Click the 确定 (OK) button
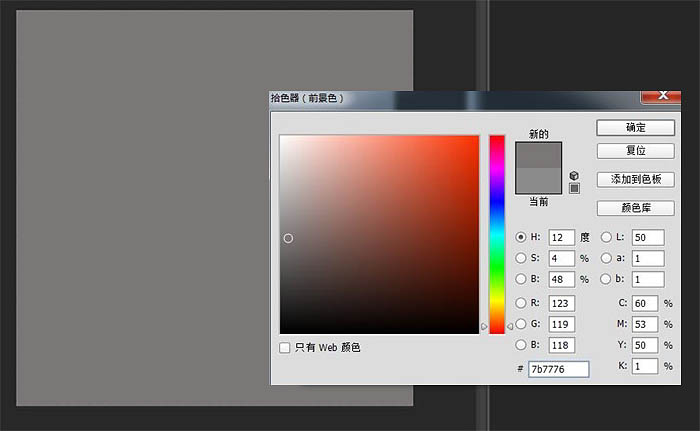 tap(635, 128)
